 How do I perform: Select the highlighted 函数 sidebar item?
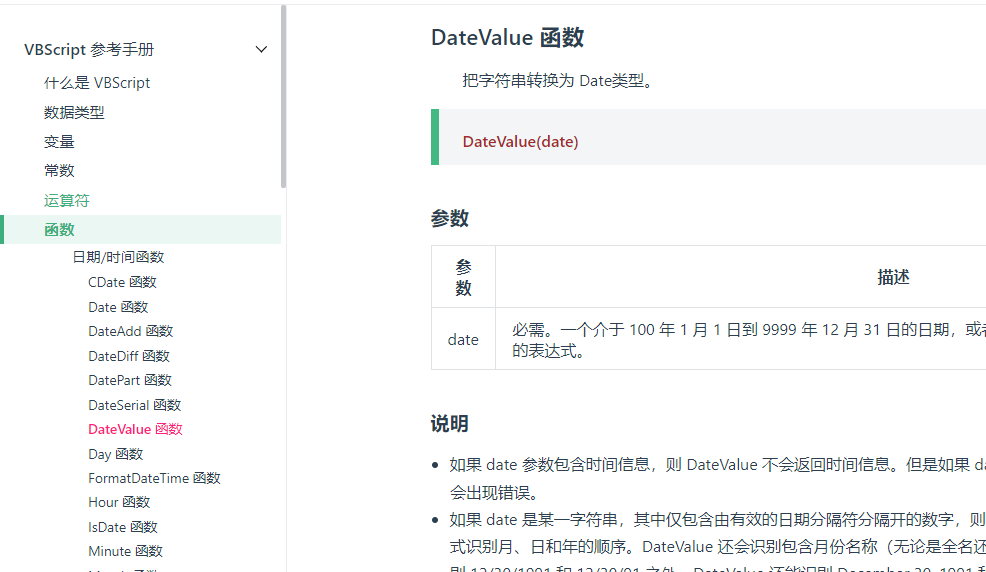[141, 229]
